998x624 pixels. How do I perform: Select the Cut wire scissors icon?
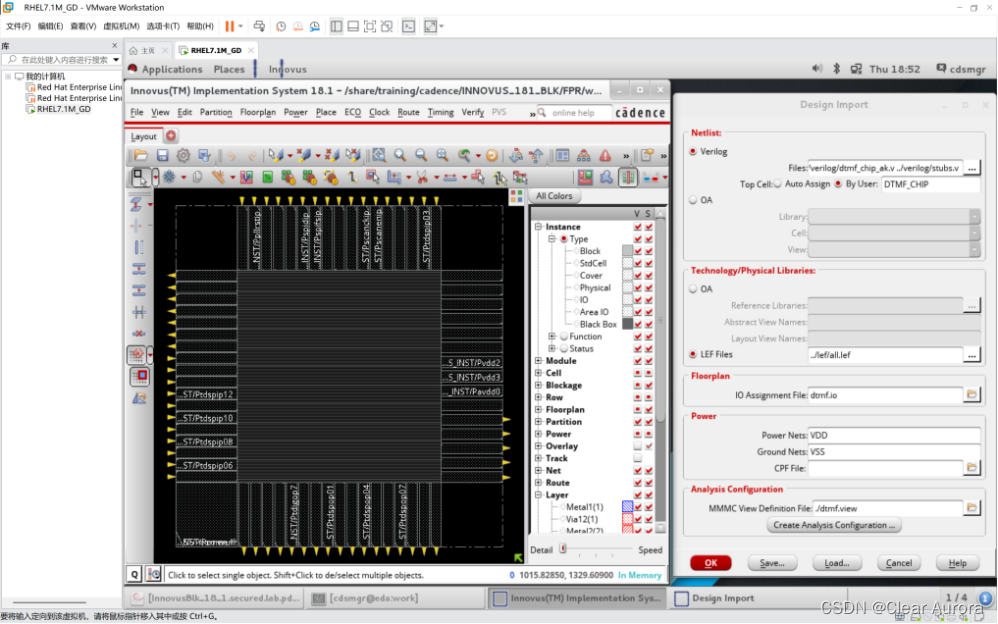click(x=422, y=178)
